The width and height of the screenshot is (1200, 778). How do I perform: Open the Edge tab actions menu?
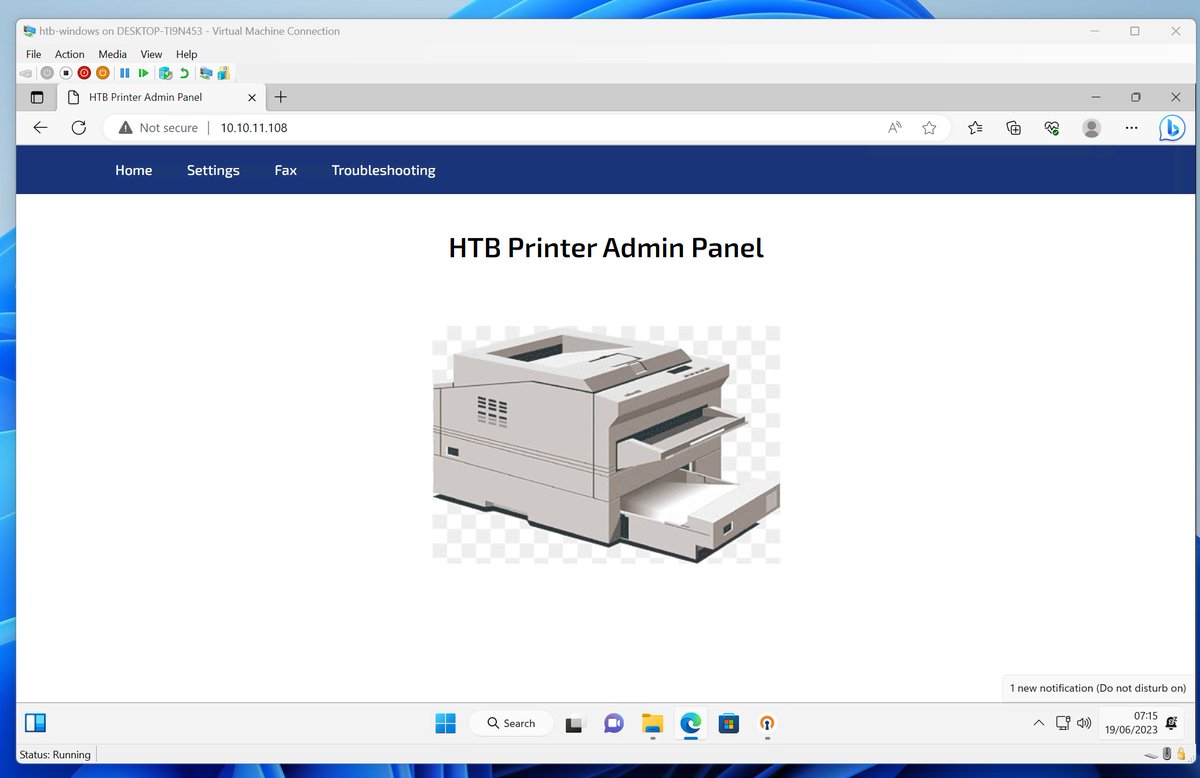pyautogui.click(x=37, y=97)
